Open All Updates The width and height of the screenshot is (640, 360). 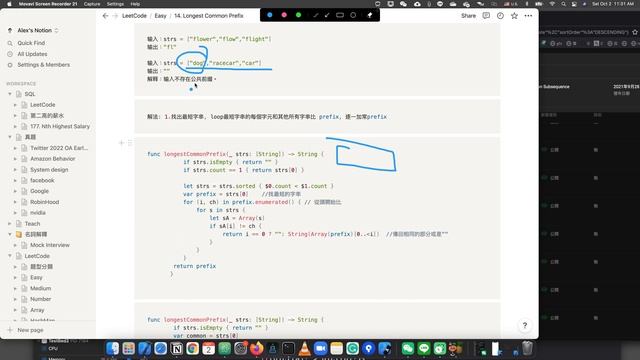tap(32, 54)
